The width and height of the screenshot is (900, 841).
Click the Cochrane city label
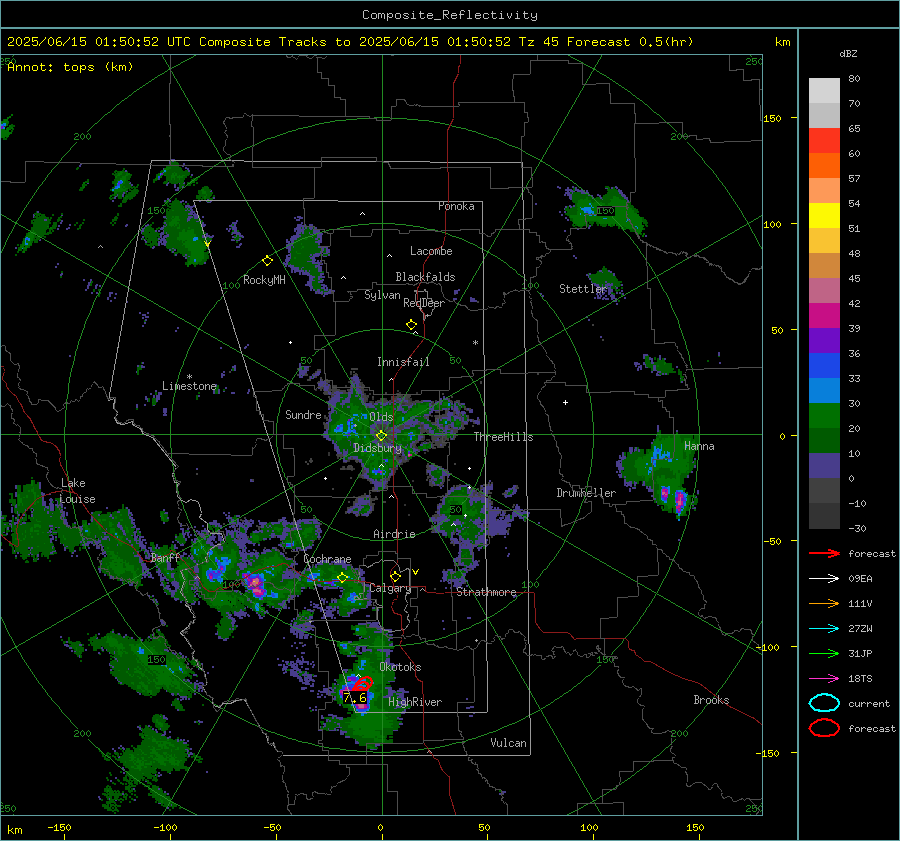tap(327, 559)
